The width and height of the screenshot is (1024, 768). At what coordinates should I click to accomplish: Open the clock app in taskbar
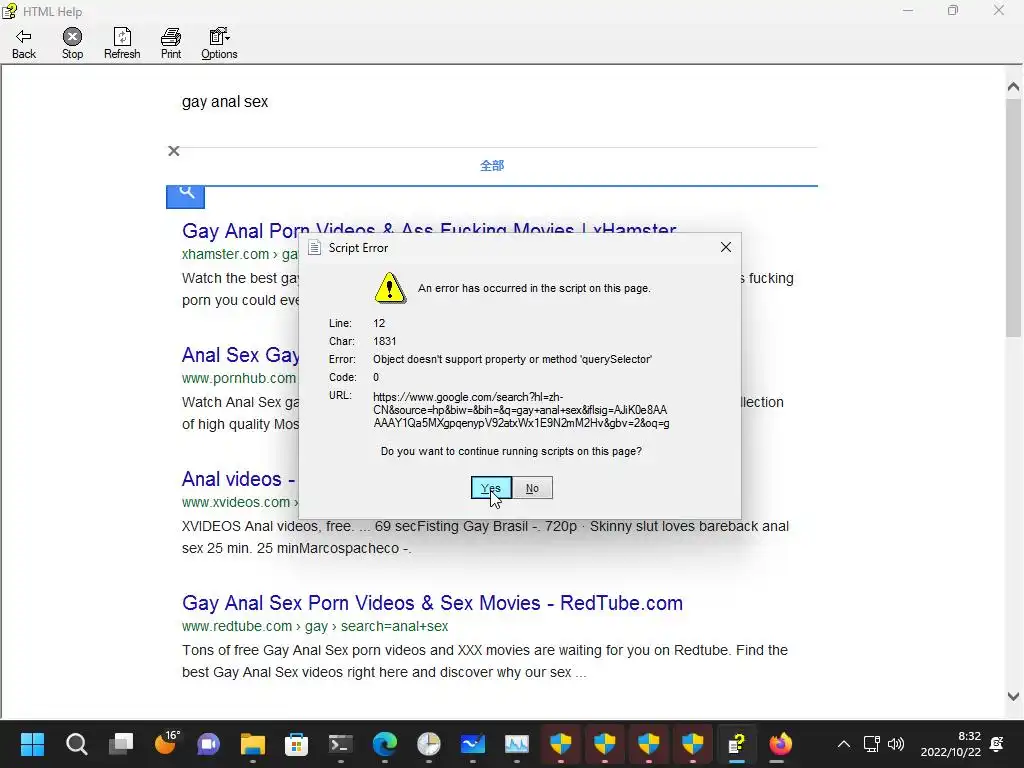429,744
